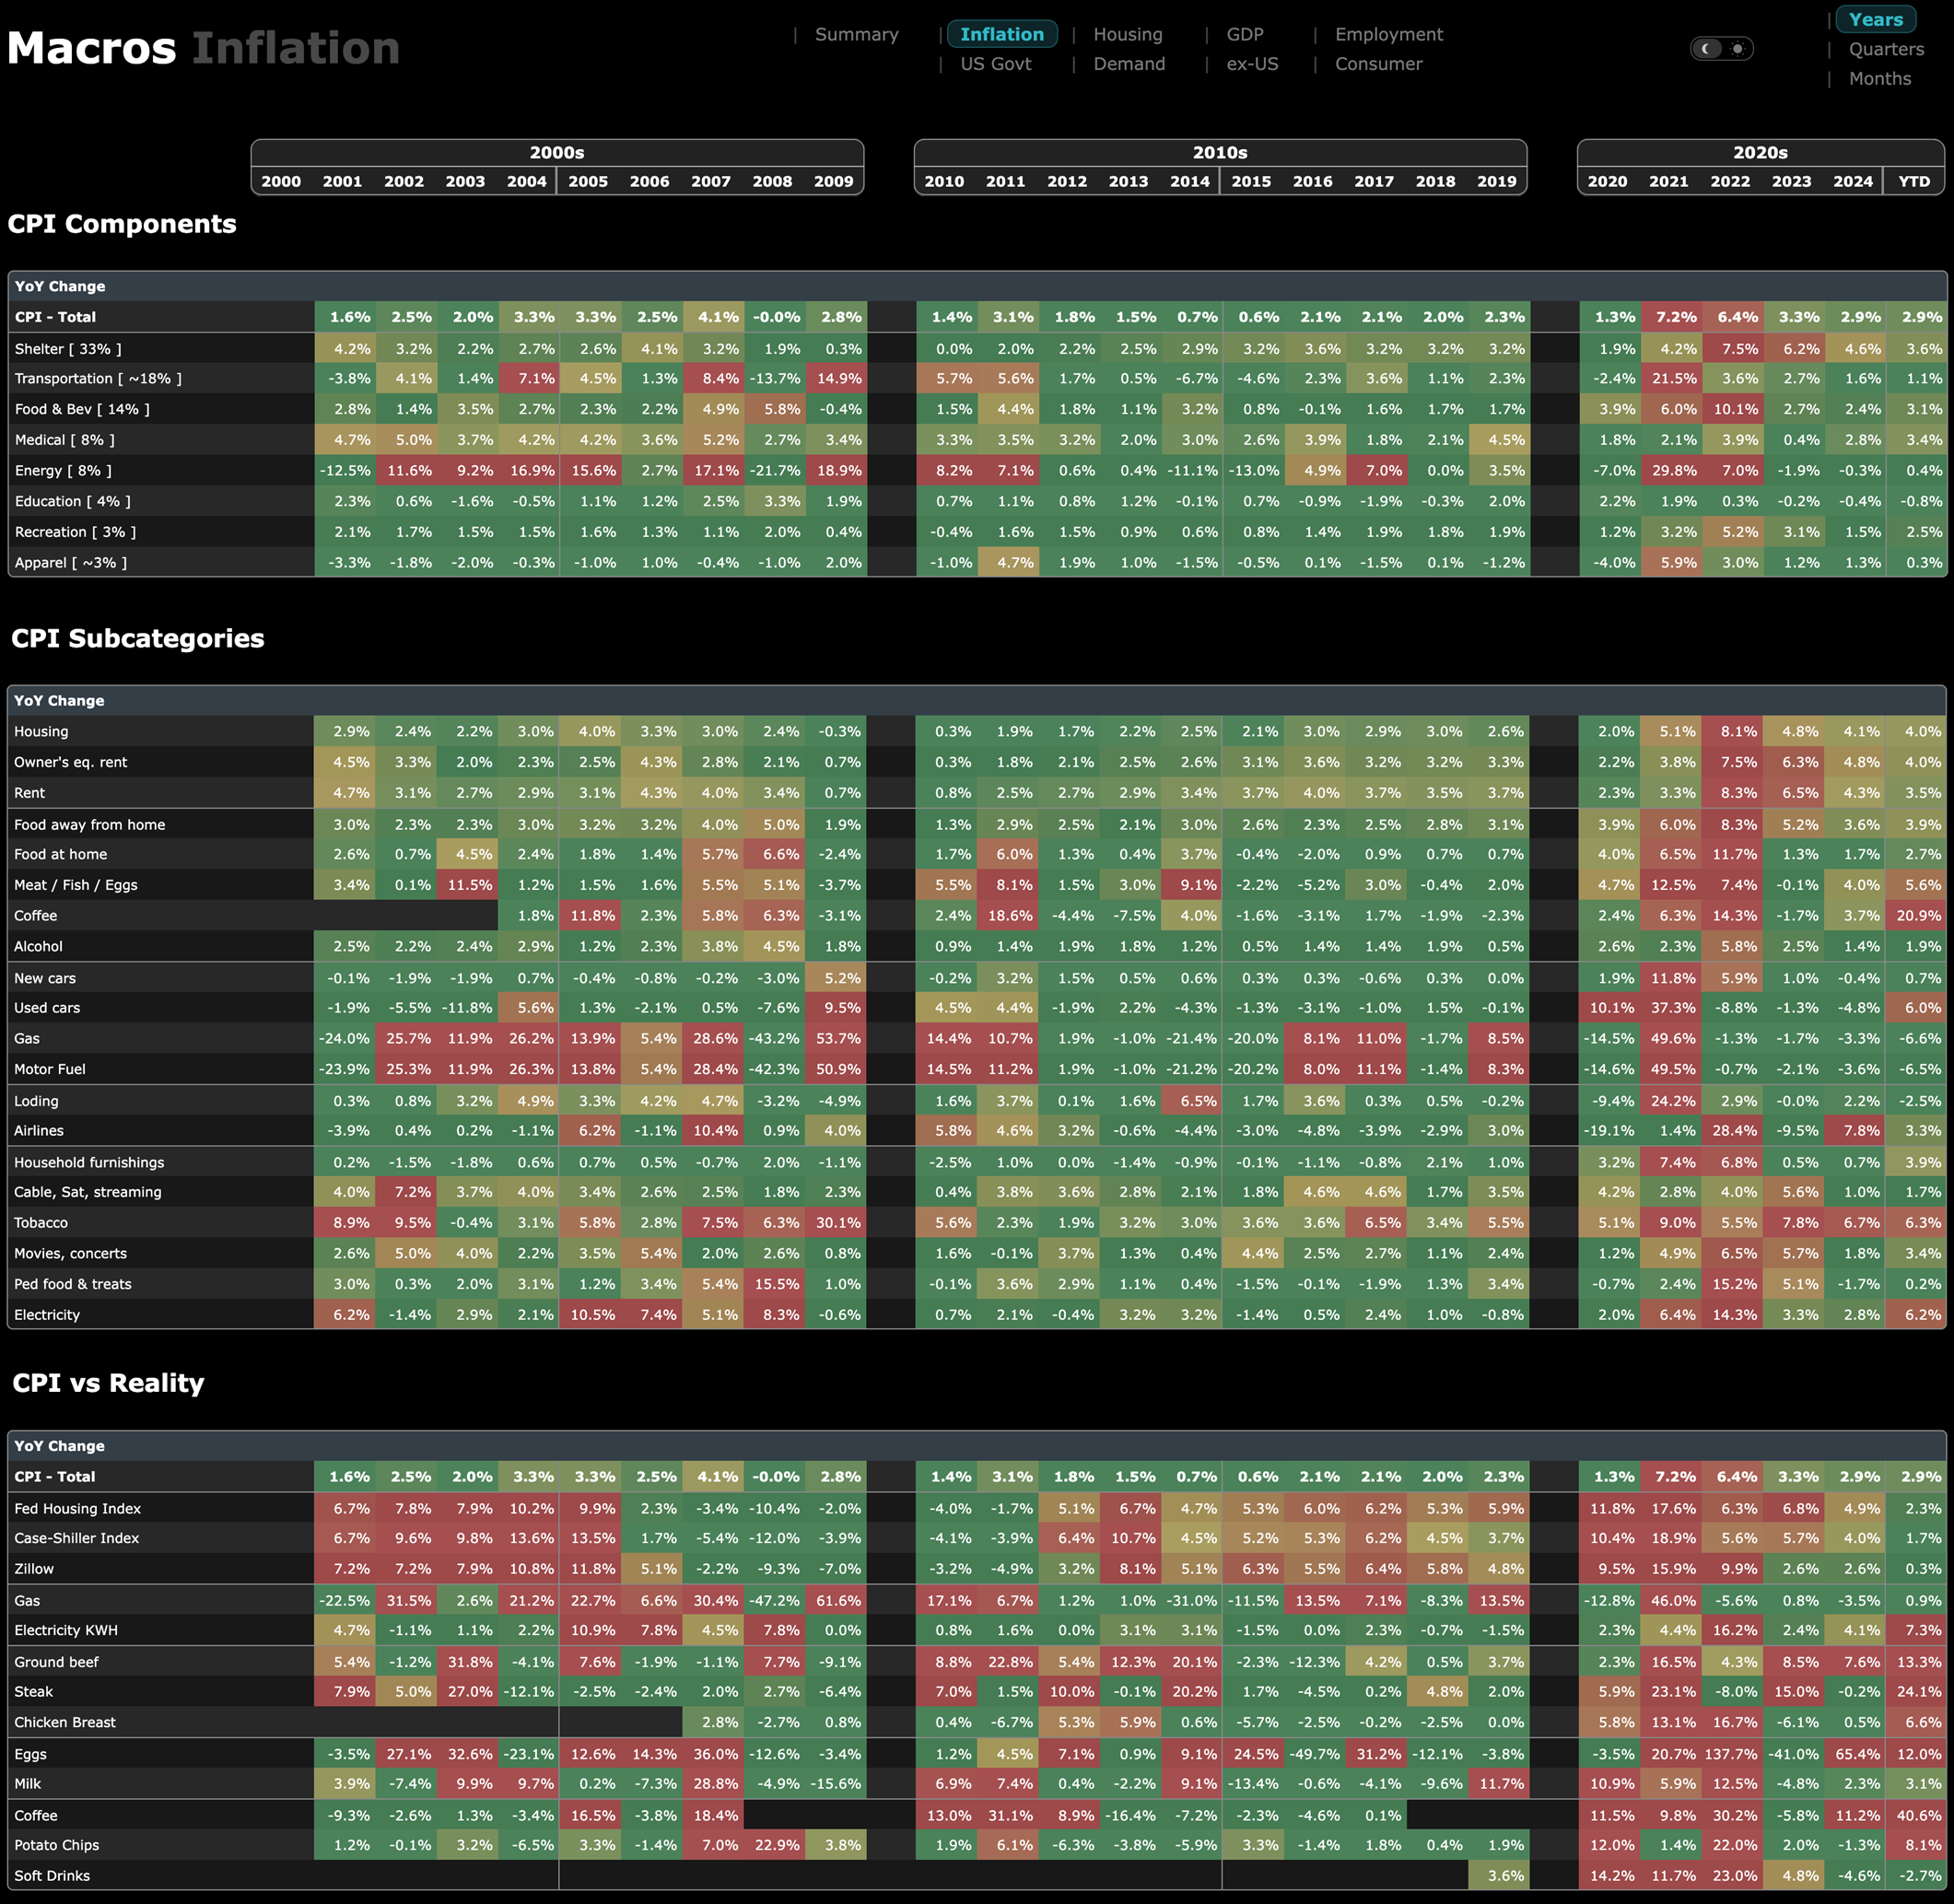This screenshot has height=1904, width=1954.
Task: Go to the GDP section
Action: [x=1244, y=34]
